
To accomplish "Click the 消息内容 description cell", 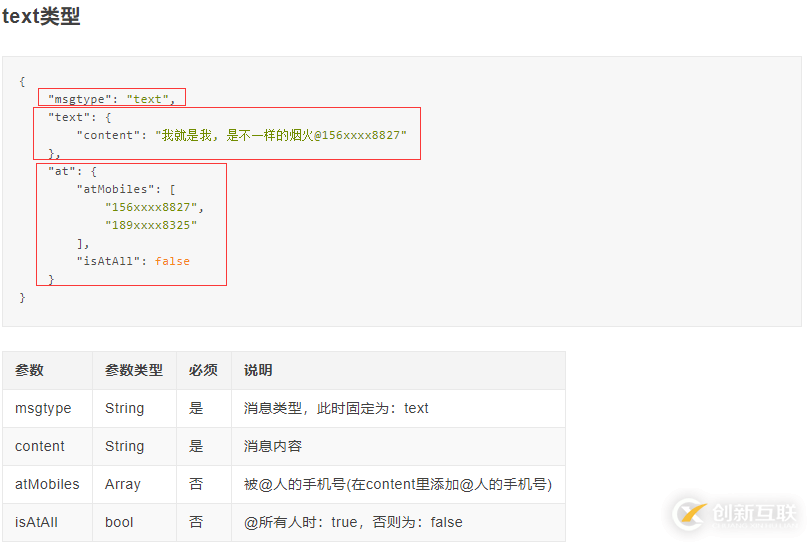I will pyautogui.click(x=273, y=446).
